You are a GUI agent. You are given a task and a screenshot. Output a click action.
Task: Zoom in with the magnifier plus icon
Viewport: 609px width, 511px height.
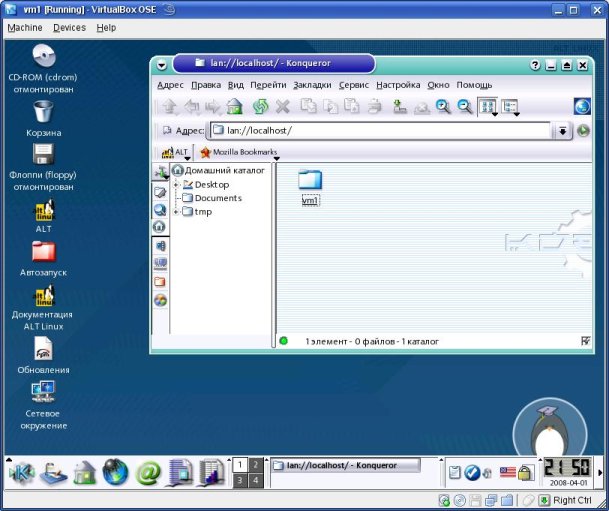[443, 106]
